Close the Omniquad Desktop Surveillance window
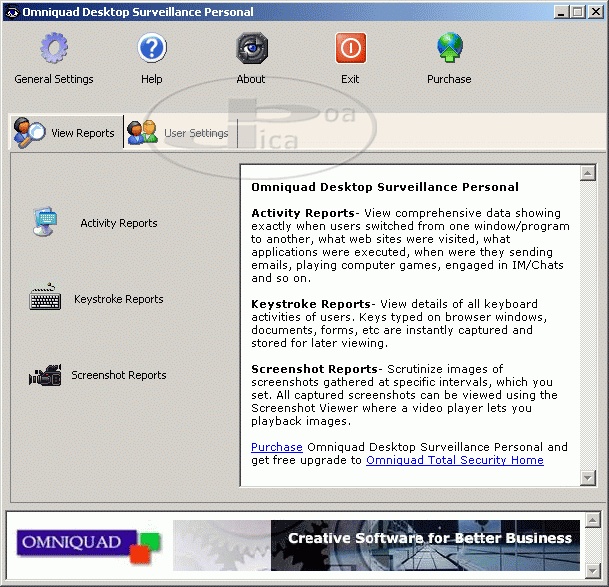This screenshot has height=587, width=609. (x=596, y=12)
